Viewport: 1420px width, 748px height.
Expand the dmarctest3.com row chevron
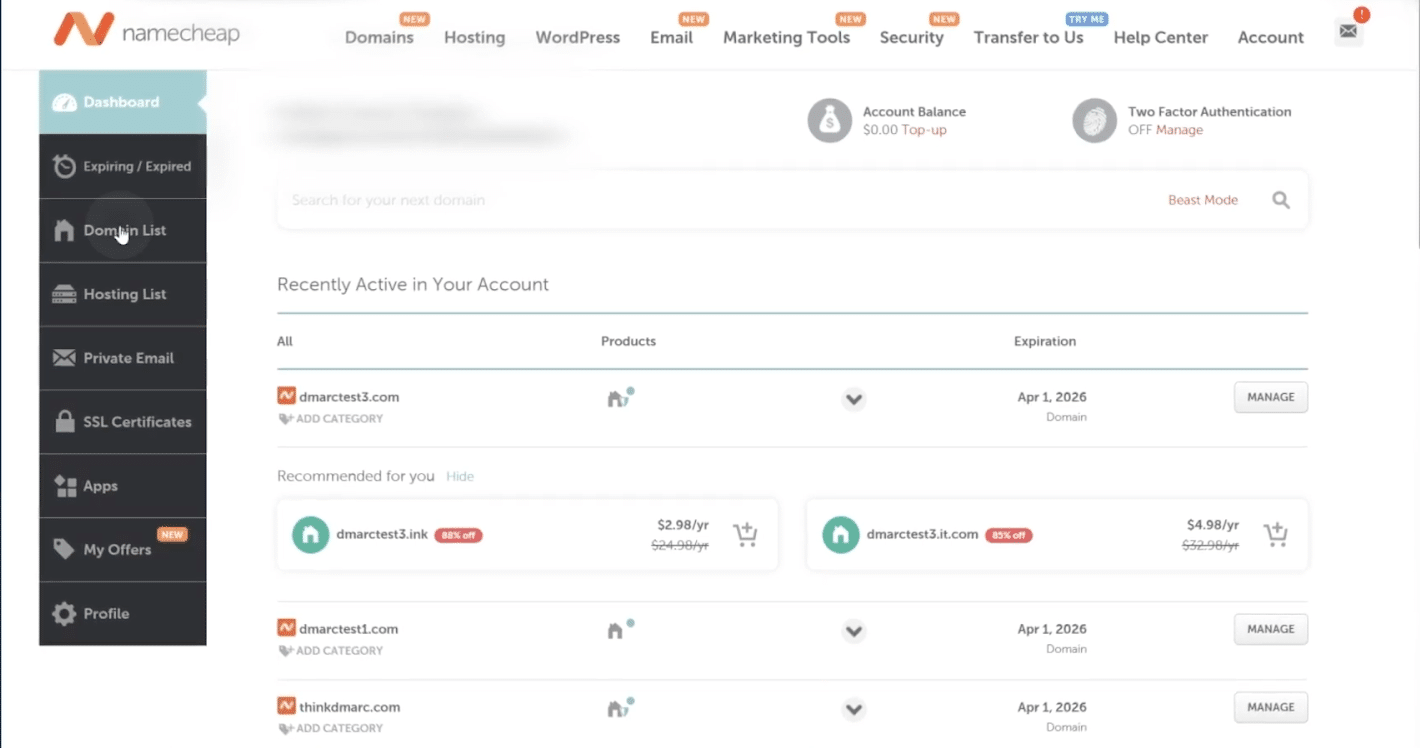coord(853,399)
